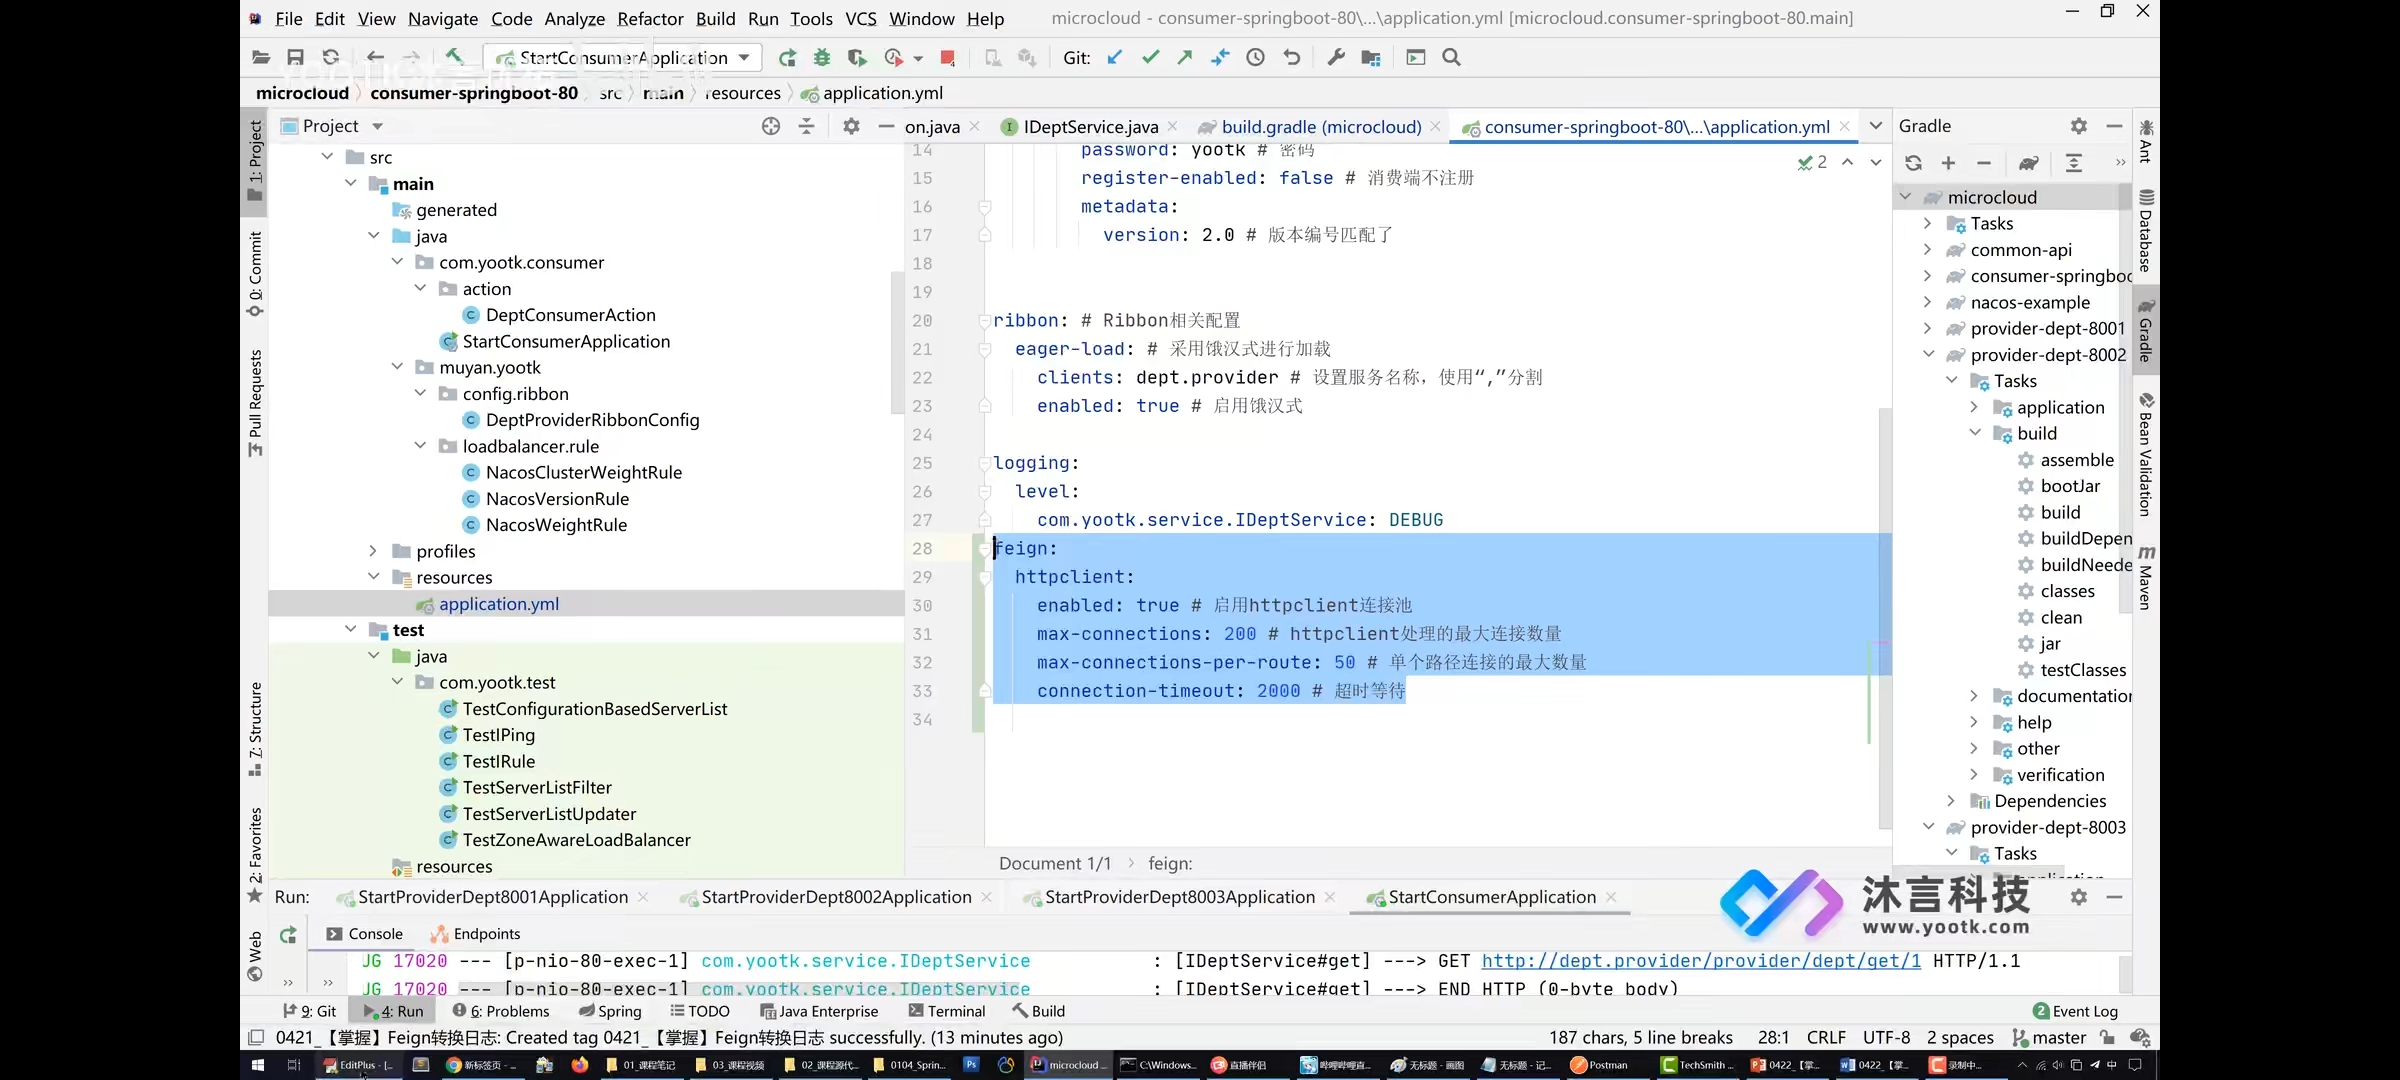2400x1080 pixels.
Task: Collapse the main folder in tree
Action: tap(351, 183)
